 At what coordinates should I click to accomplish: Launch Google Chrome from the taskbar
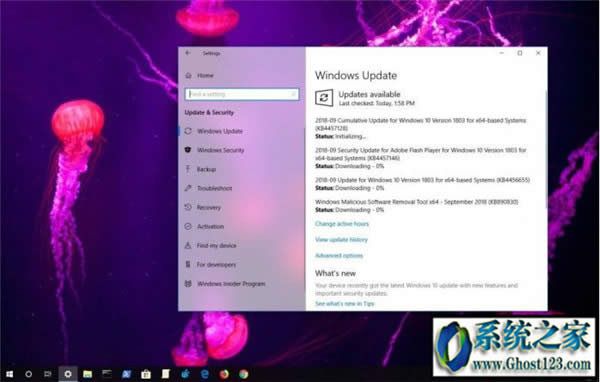pyautogui.click(x=244, y=374)
